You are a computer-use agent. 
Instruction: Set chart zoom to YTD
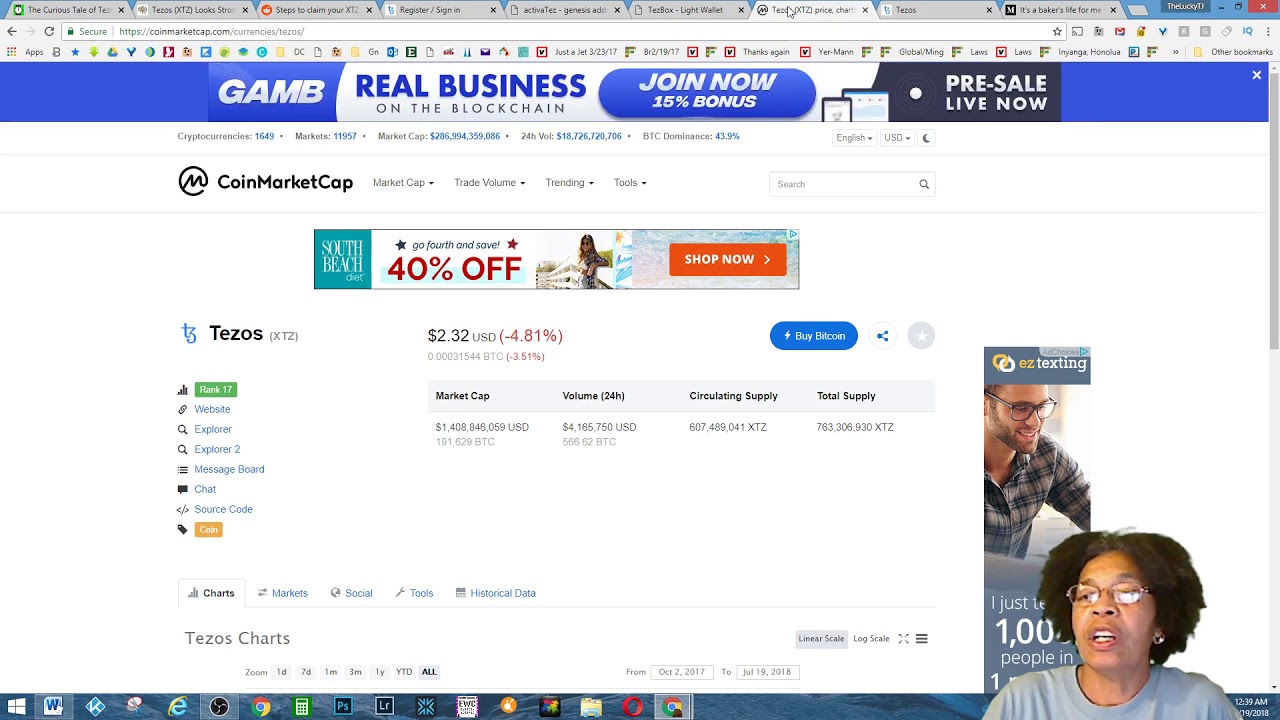click(404, 672)
